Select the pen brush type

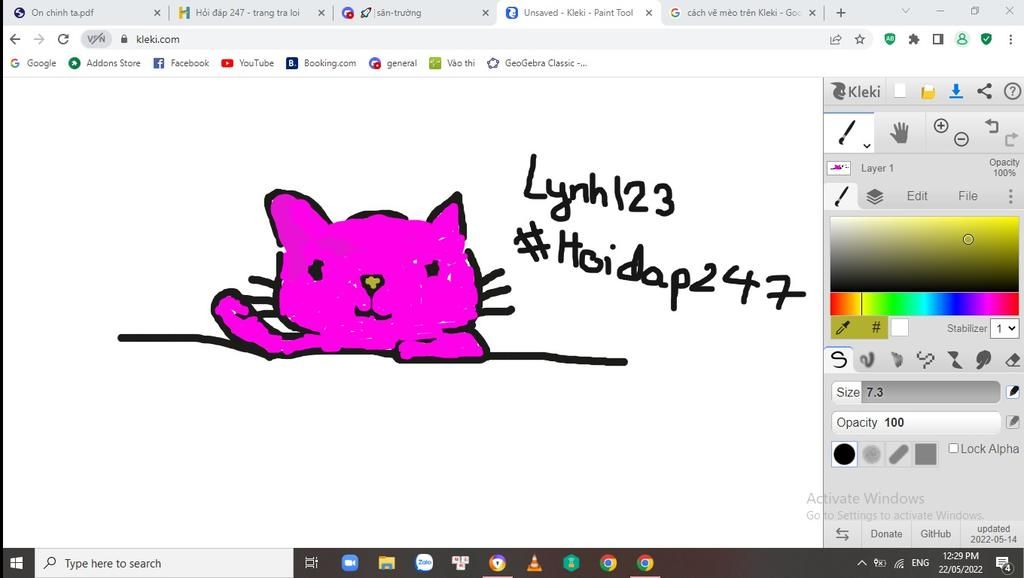(x=839, y=359)
